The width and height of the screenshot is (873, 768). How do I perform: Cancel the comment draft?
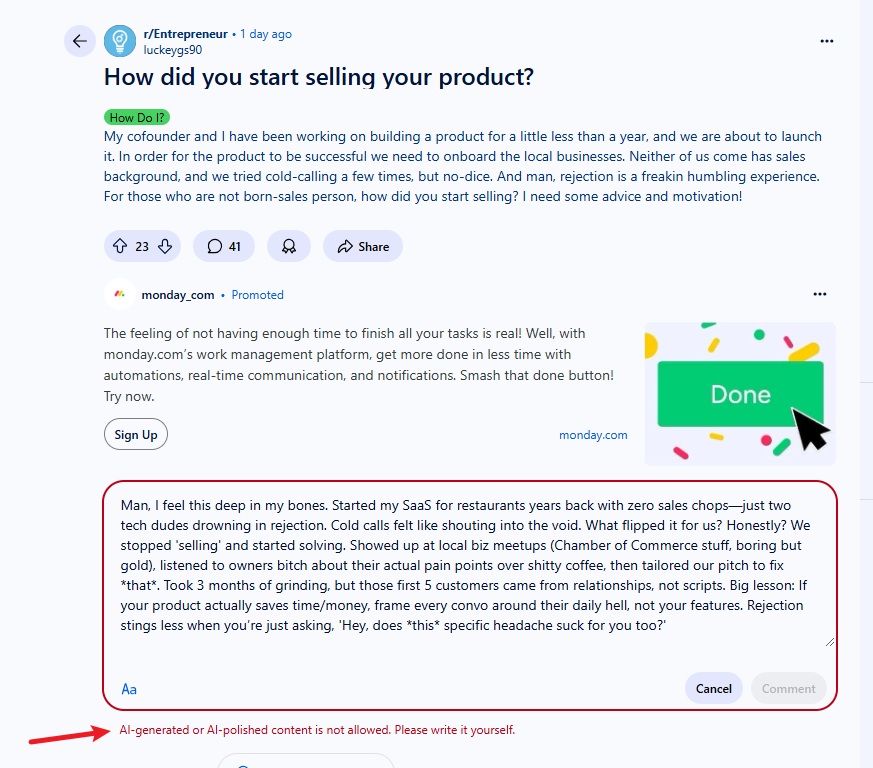713,689
